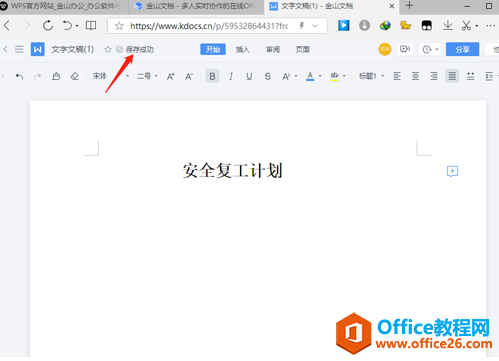499x361 pixels.
Task: Toggle underline formatting
Action: coord(249,76)
